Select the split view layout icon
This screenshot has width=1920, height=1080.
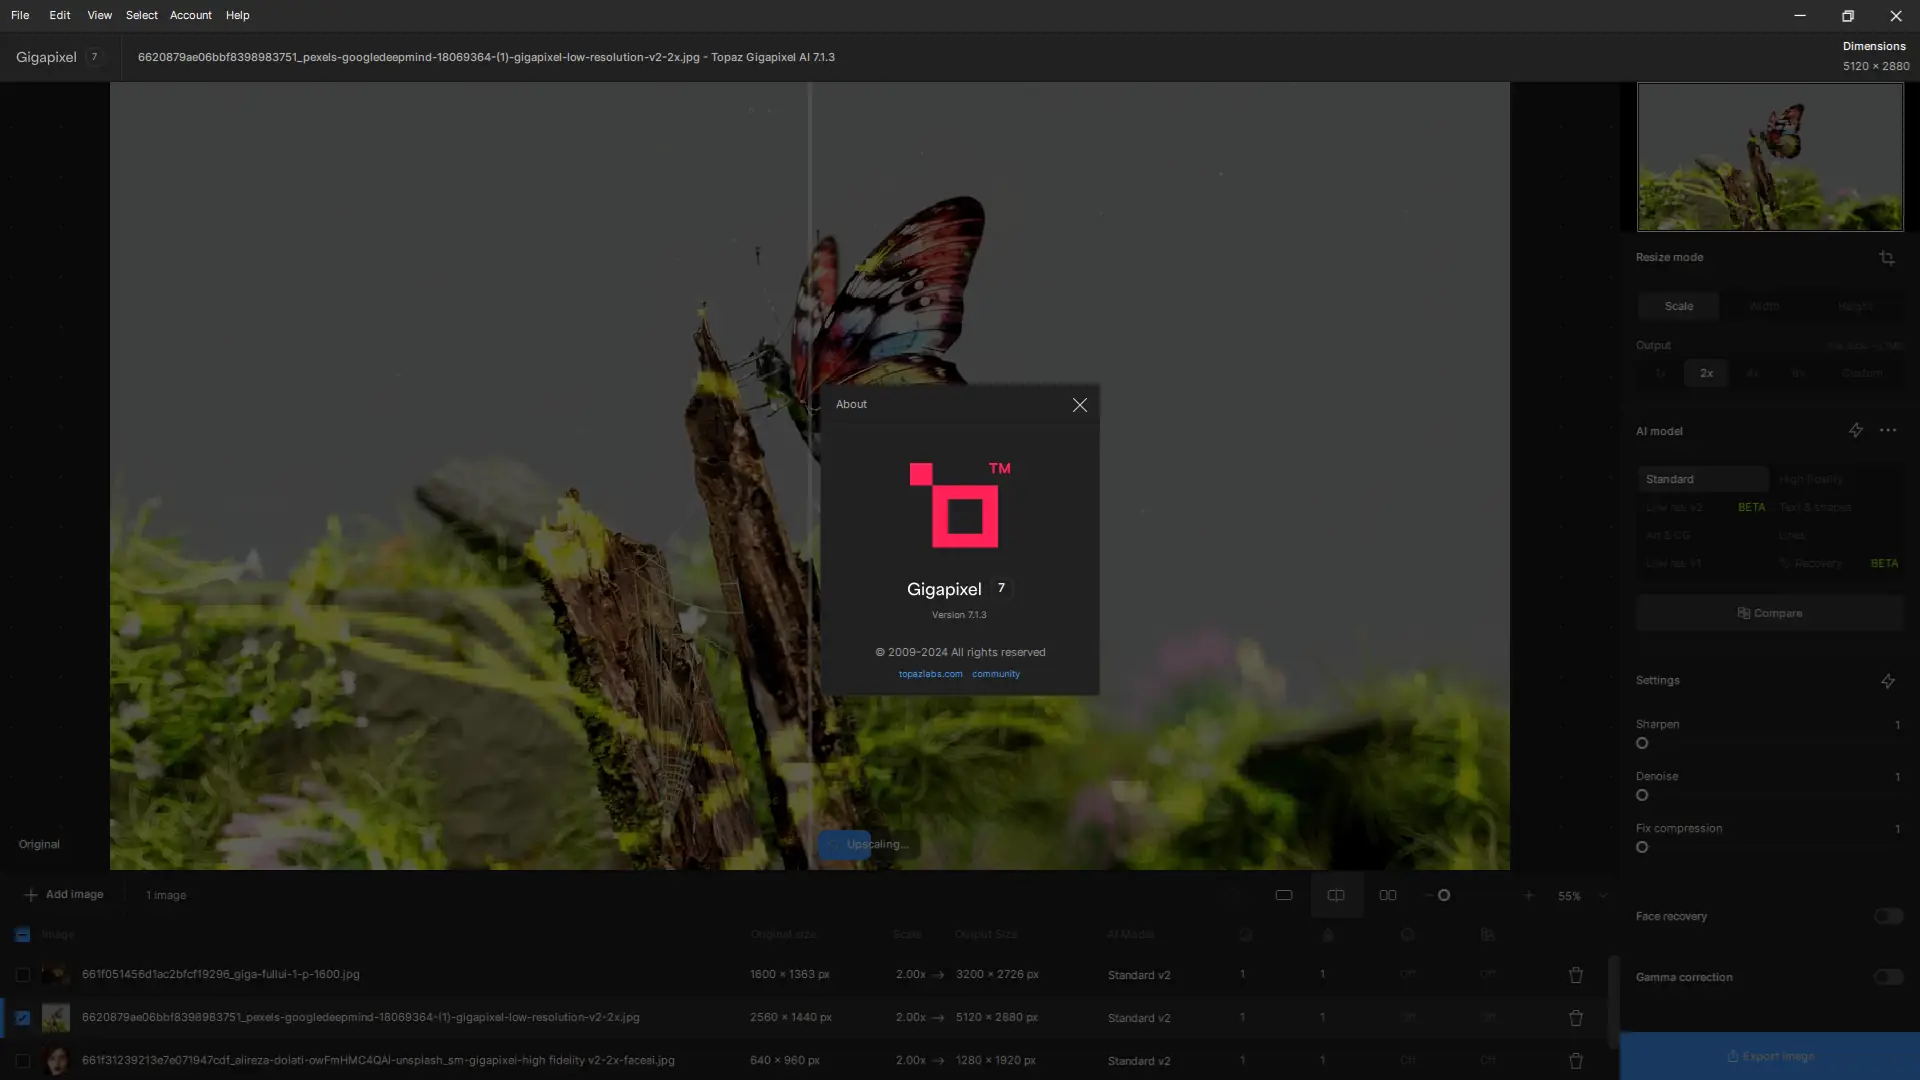point(1336,895)
